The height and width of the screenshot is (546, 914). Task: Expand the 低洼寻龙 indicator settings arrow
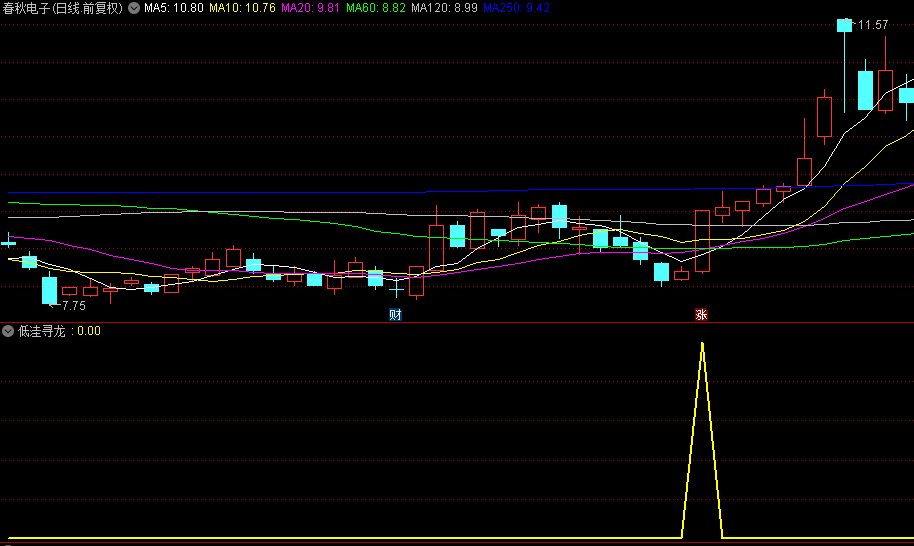8,332
